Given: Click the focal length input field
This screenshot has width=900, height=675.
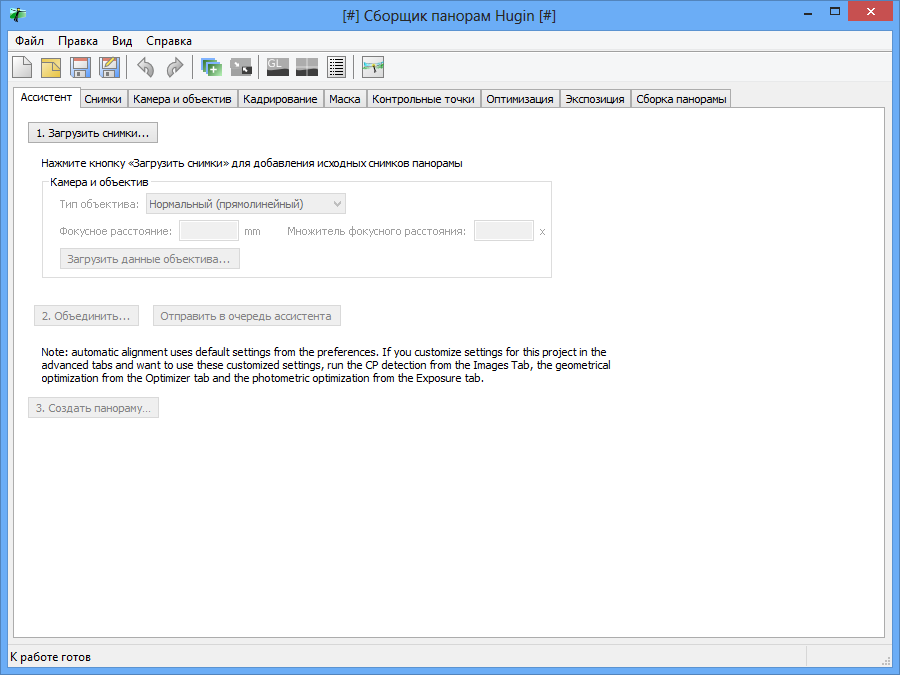Looking at the screenshot, I should (x=209, y=231).
